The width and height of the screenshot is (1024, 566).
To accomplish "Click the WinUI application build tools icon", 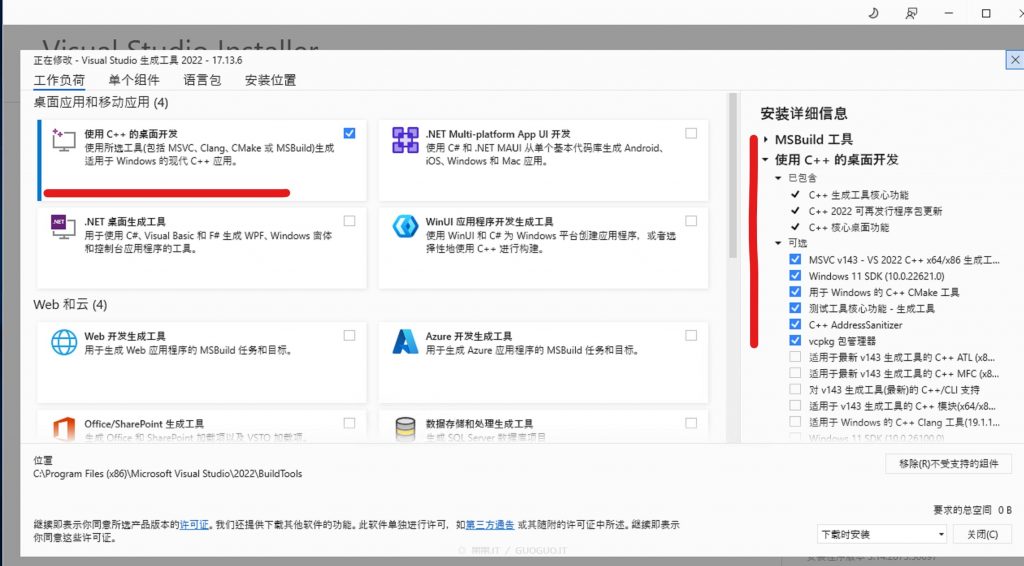I will coord(405,227).
